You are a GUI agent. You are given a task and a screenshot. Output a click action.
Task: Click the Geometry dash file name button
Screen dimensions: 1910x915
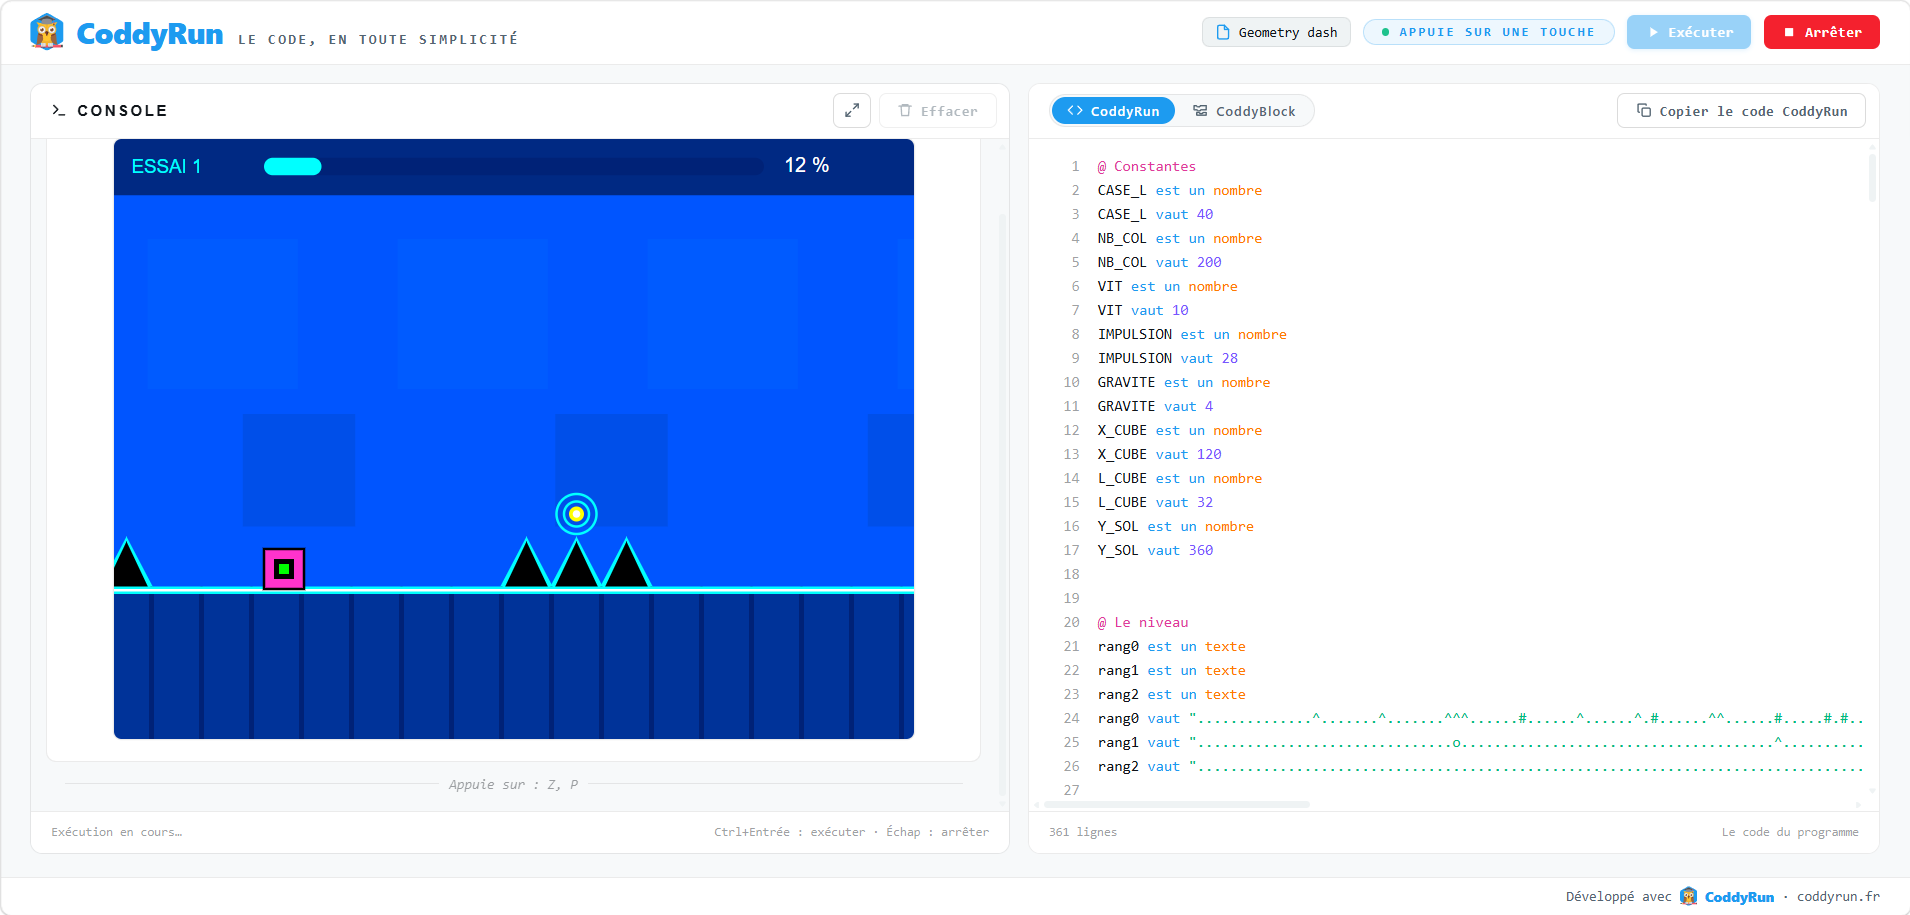1276,32
